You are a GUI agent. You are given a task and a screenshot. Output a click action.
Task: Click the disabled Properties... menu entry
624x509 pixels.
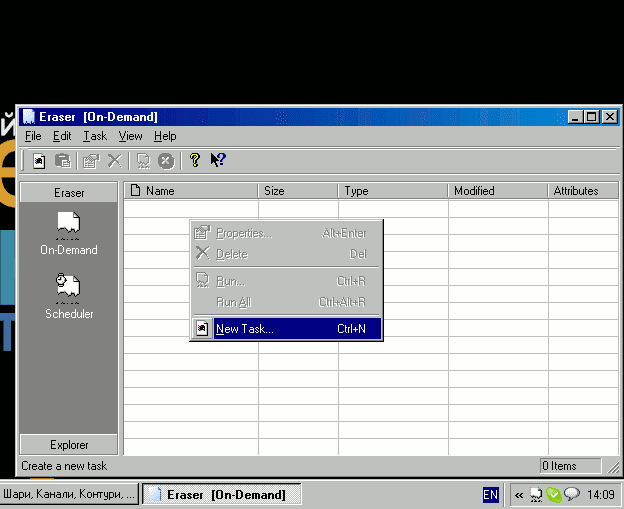(x=287, y=233)
